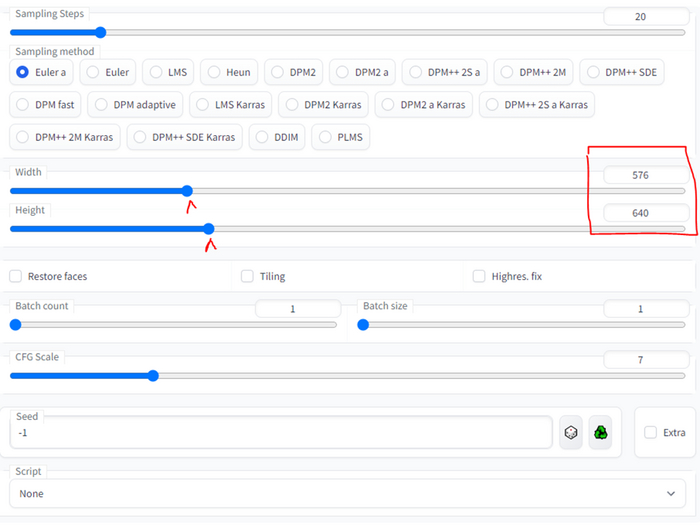Click the Sampling Steps slider handle
The height and width of the screenshot is (525, 700).
pyautogui.click(x=100, y=32)
